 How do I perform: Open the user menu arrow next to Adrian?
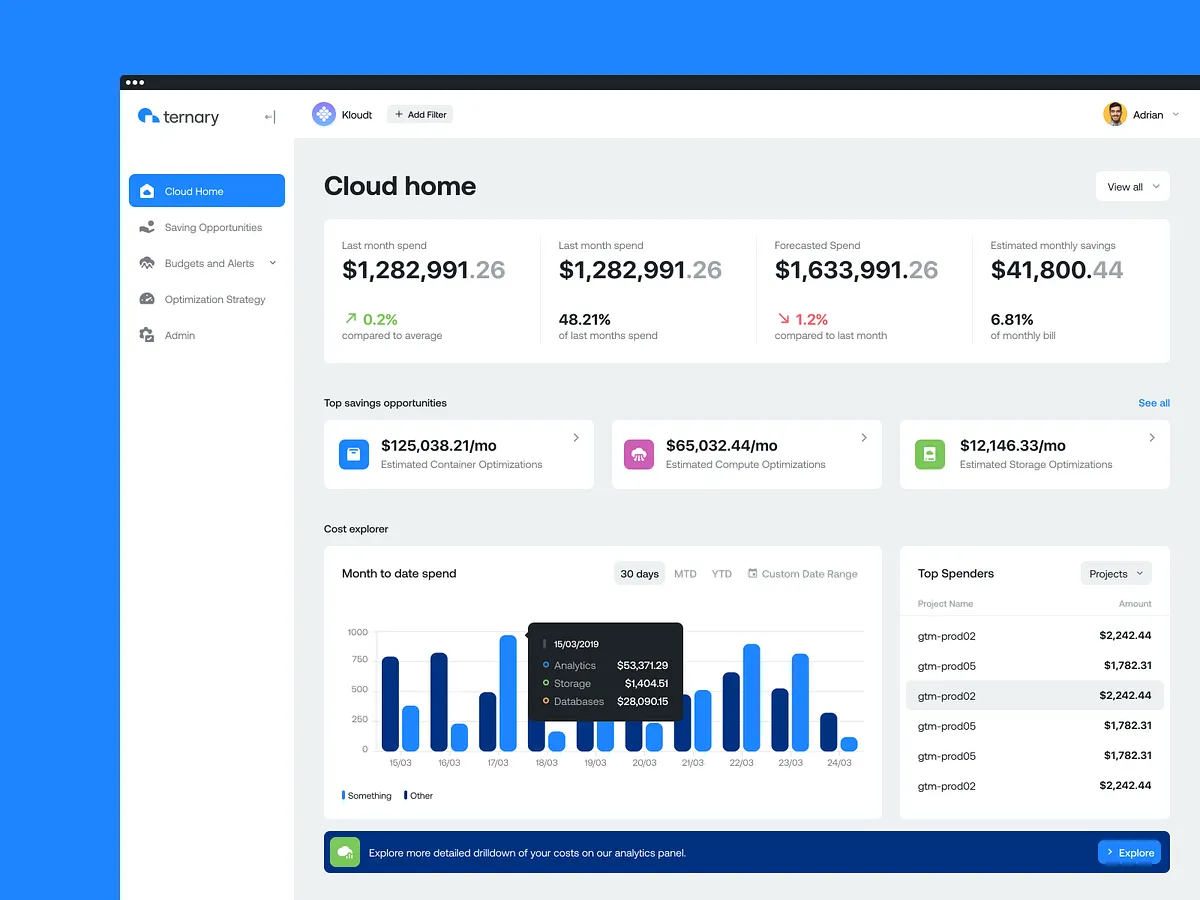(x=1176, y=115)
